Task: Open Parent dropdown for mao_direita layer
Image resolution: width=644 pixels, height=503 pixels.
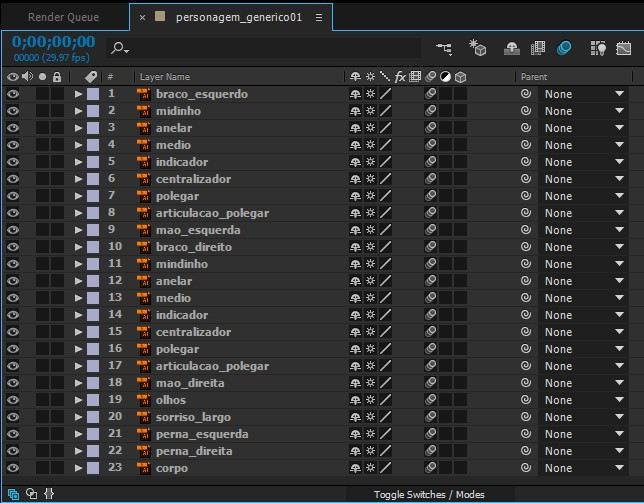Action: click(584, 383)
